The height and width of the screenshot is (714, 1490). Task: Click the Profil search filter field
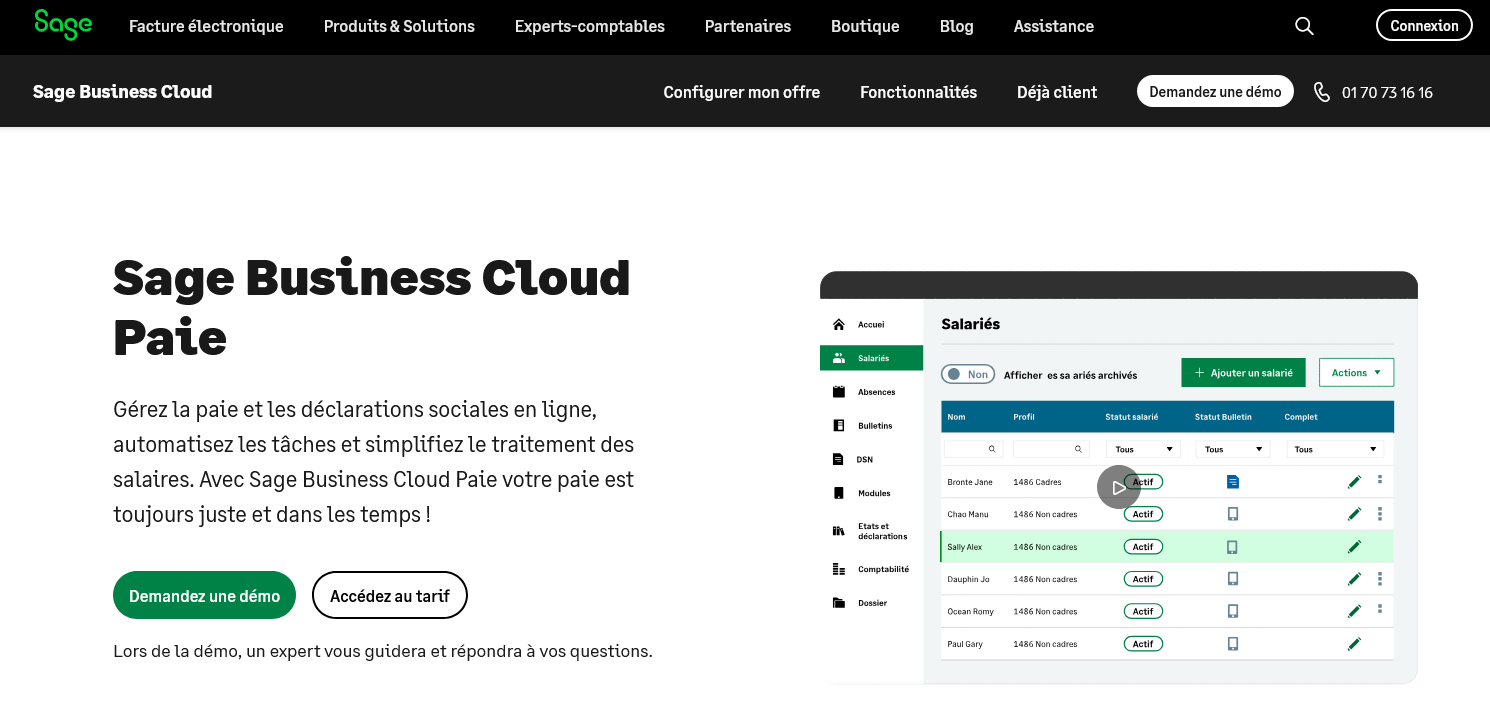click(x=1051, y=449)
